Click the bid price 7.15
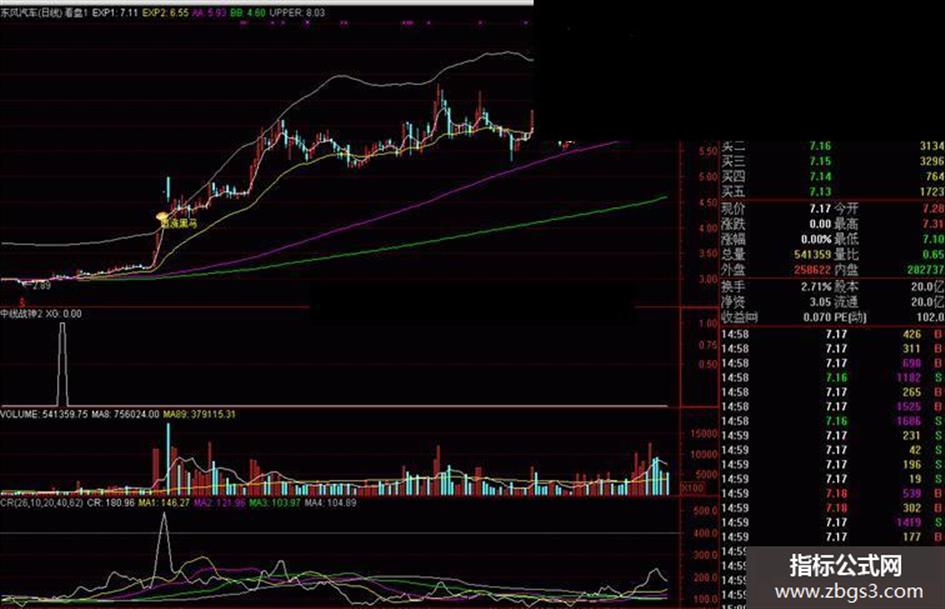Viewport: 945px width, 609px height. coord(820,161)
